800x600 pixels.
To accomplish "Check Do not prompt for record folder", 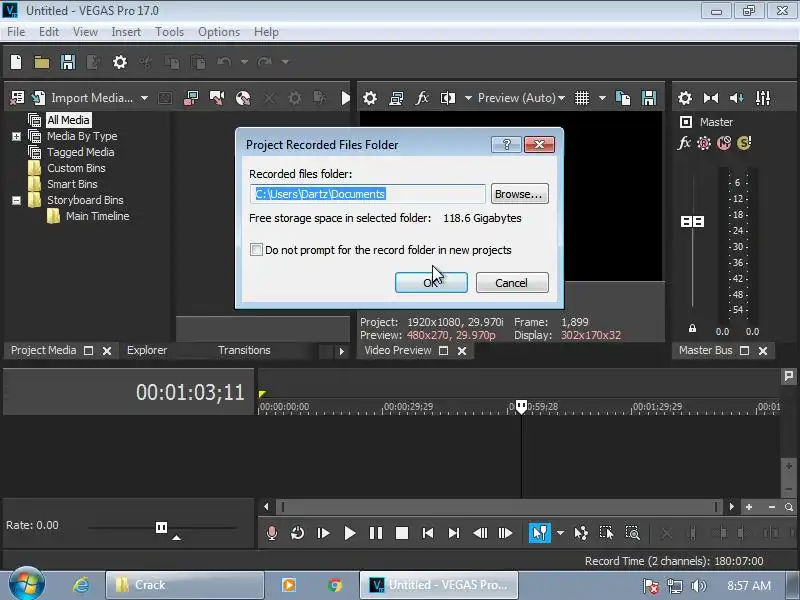I will (x=256, y=249).
